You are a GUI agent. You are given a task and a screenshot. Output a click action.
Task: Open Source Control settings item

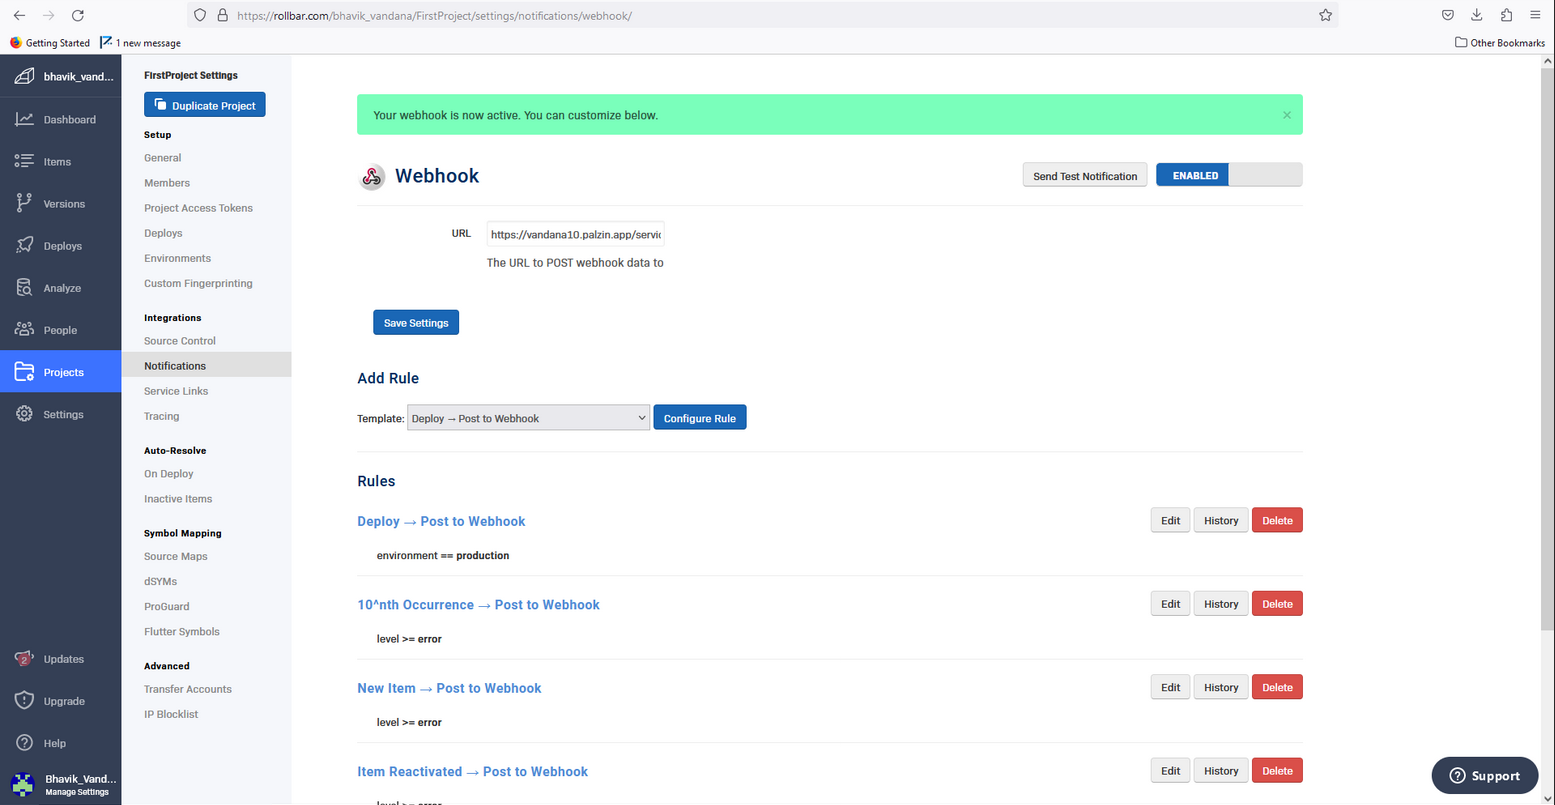[x=180, y=341]
